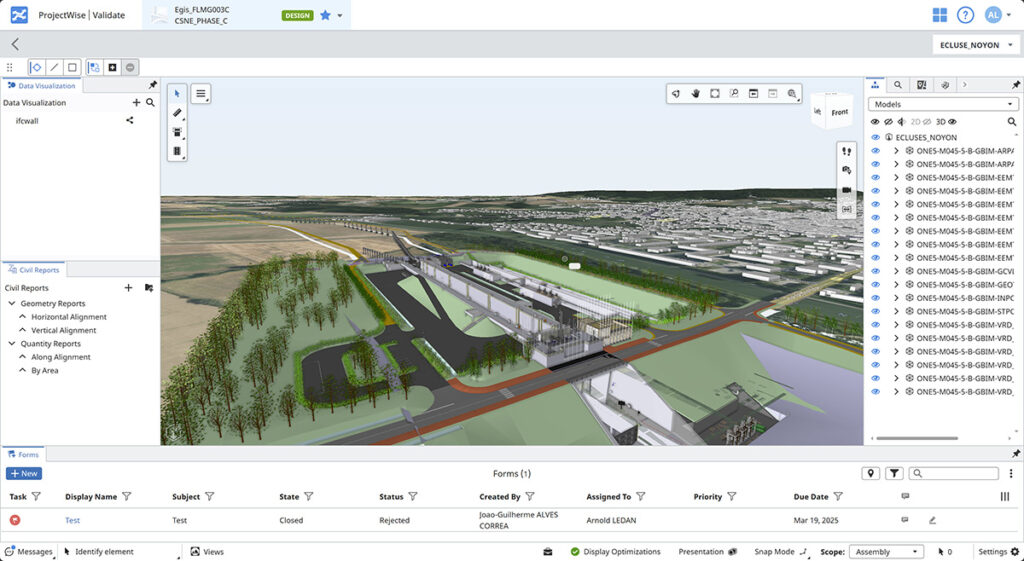
Task: Click the edit pencil on Test form
Action: coord(932,520)
